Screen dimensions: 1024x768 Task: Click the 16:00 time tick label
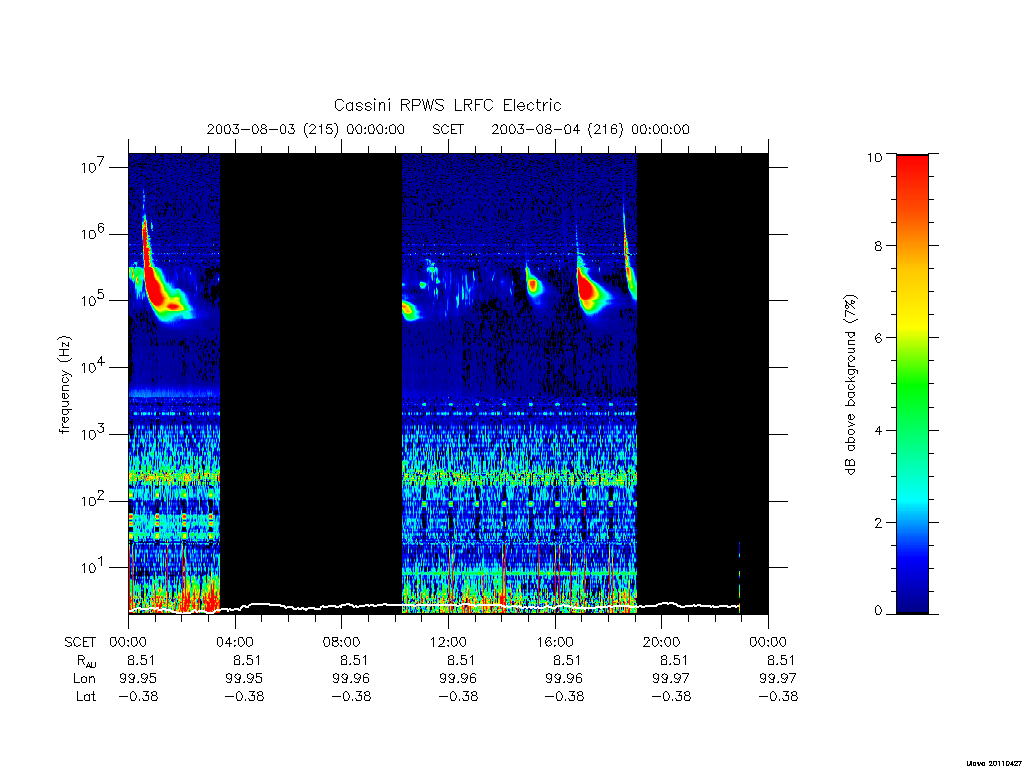[x=554, y=642]
